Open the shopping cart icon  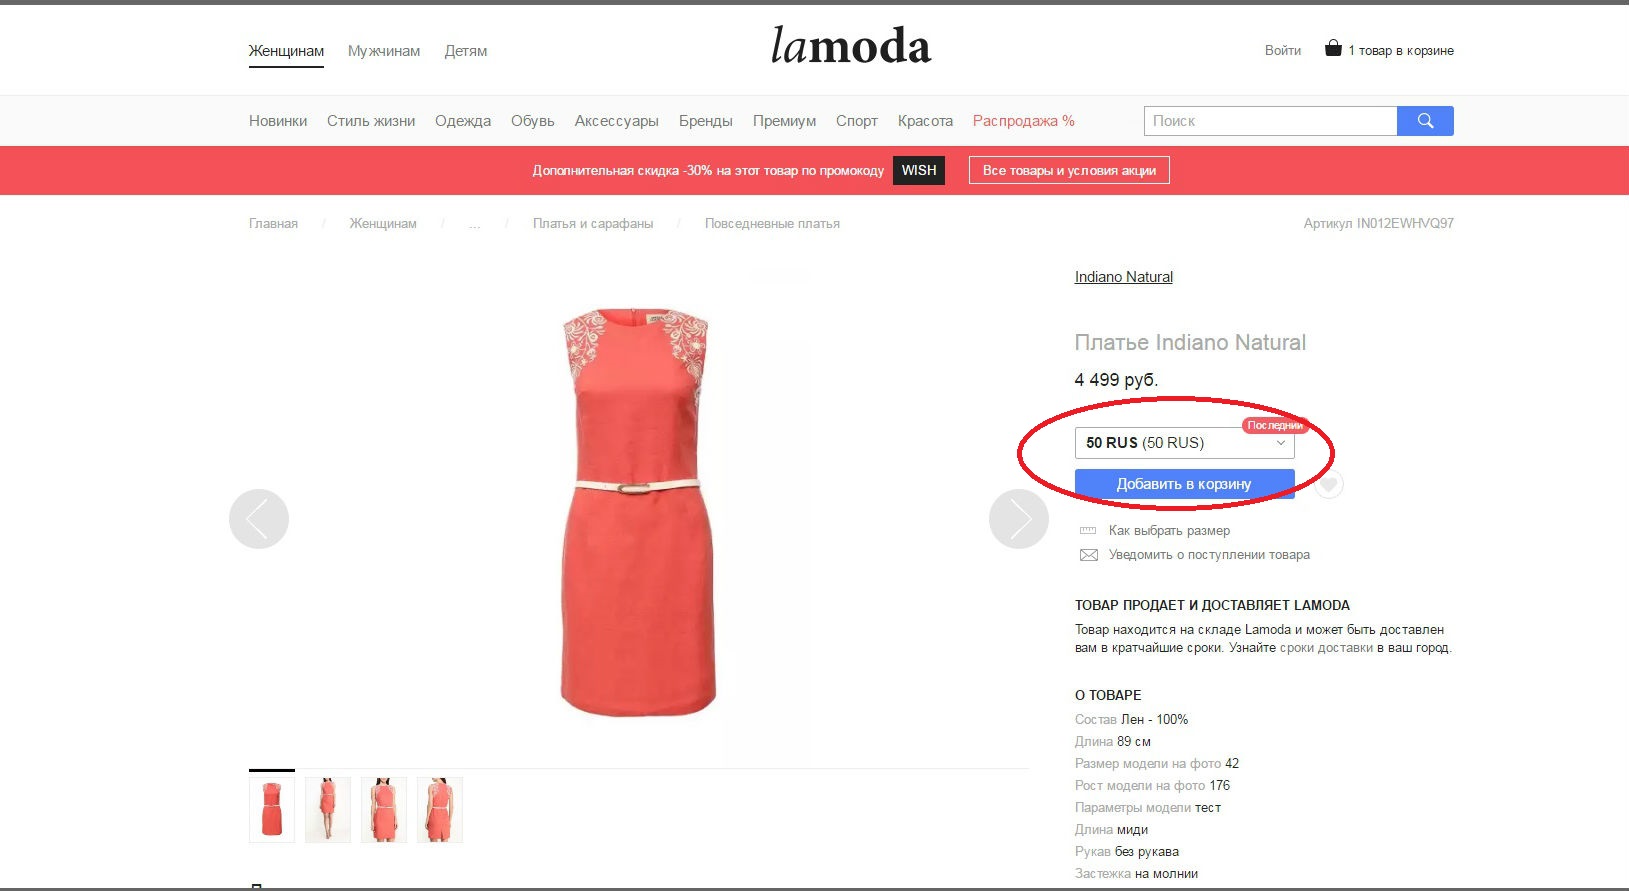(x=1333, y=48)
